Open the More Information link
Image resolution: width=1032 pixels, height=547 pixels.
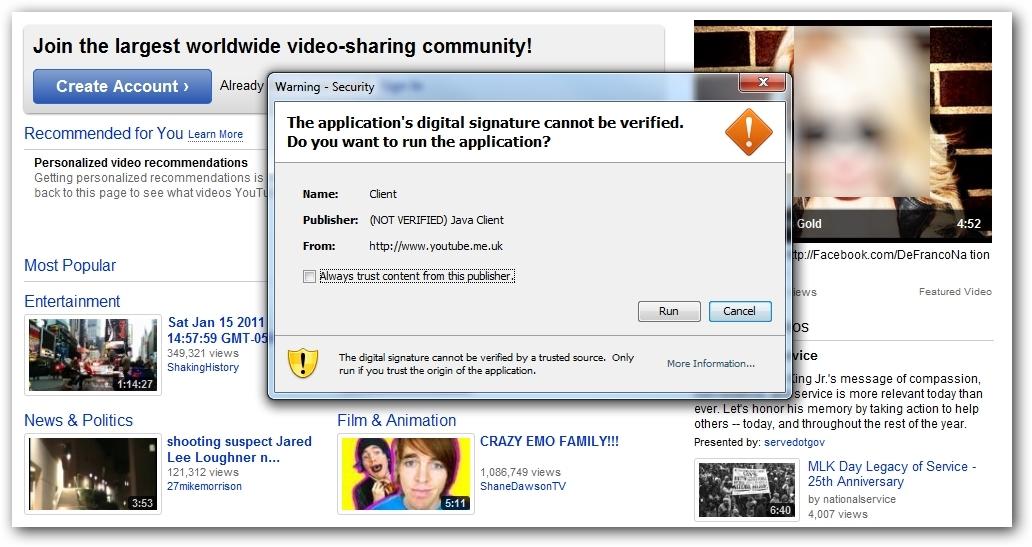click(710, 364)
